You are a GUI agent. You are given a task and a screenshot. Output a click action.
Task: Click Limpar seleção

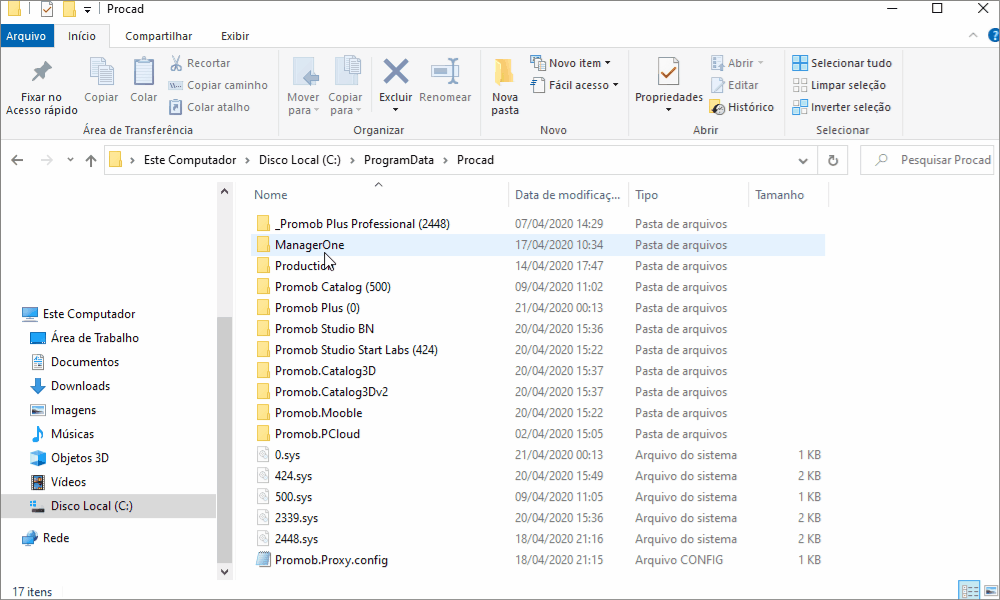tap(839, 85)
